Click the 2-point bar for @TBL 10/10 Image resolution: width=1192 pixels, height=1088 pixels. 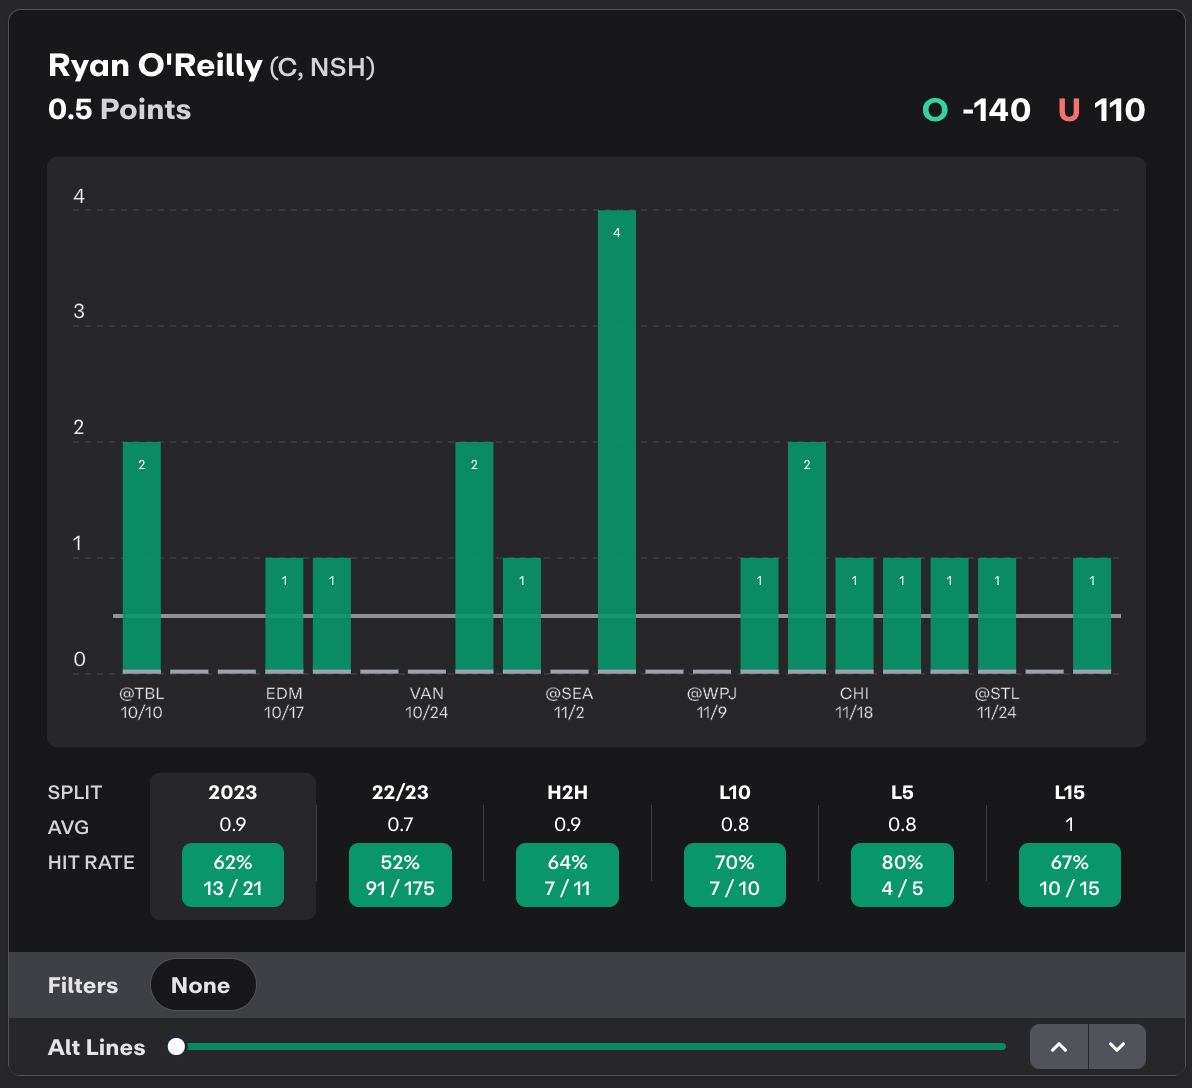[142, 556]
